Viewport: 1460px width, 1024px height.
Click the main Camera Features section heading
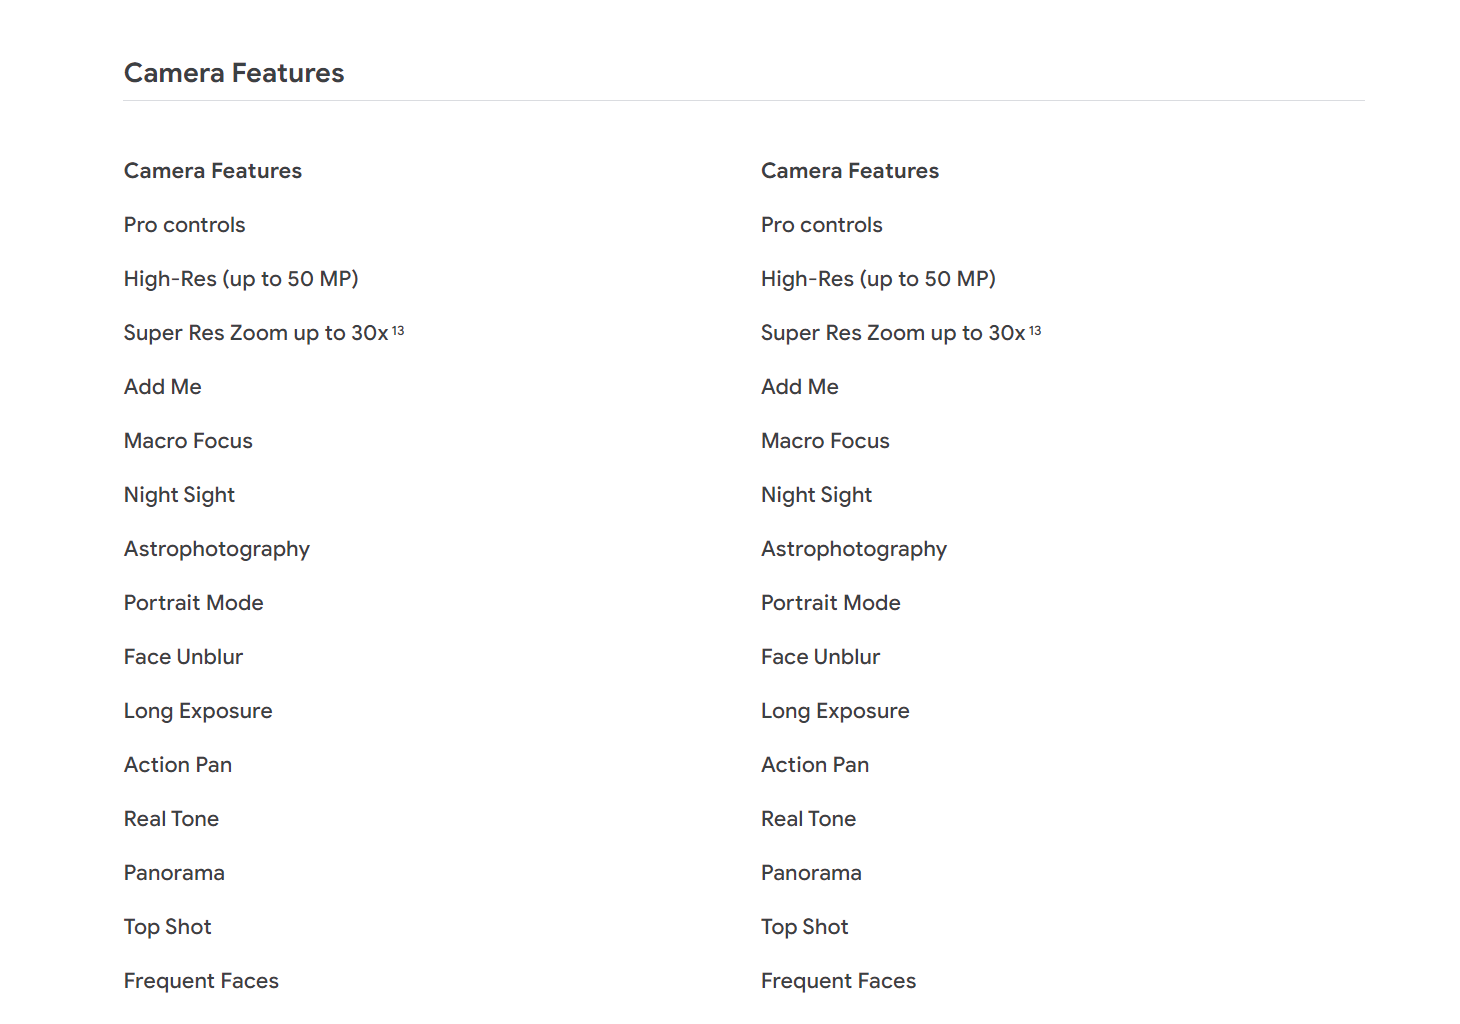[234, 73]
